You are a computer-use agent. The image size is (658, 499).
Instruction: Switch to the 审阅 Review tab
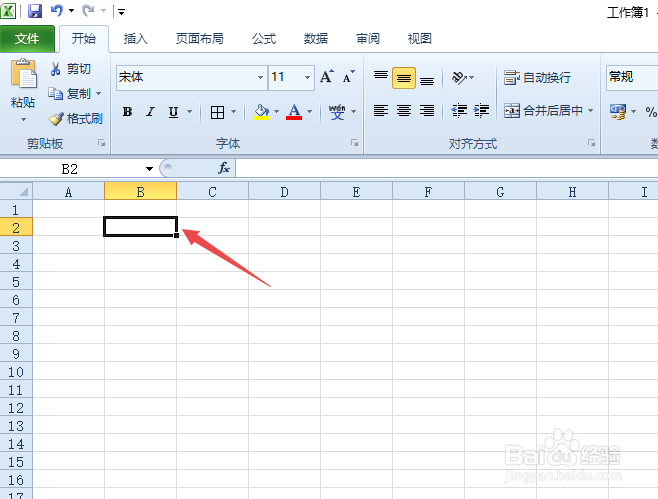[368, 39]
